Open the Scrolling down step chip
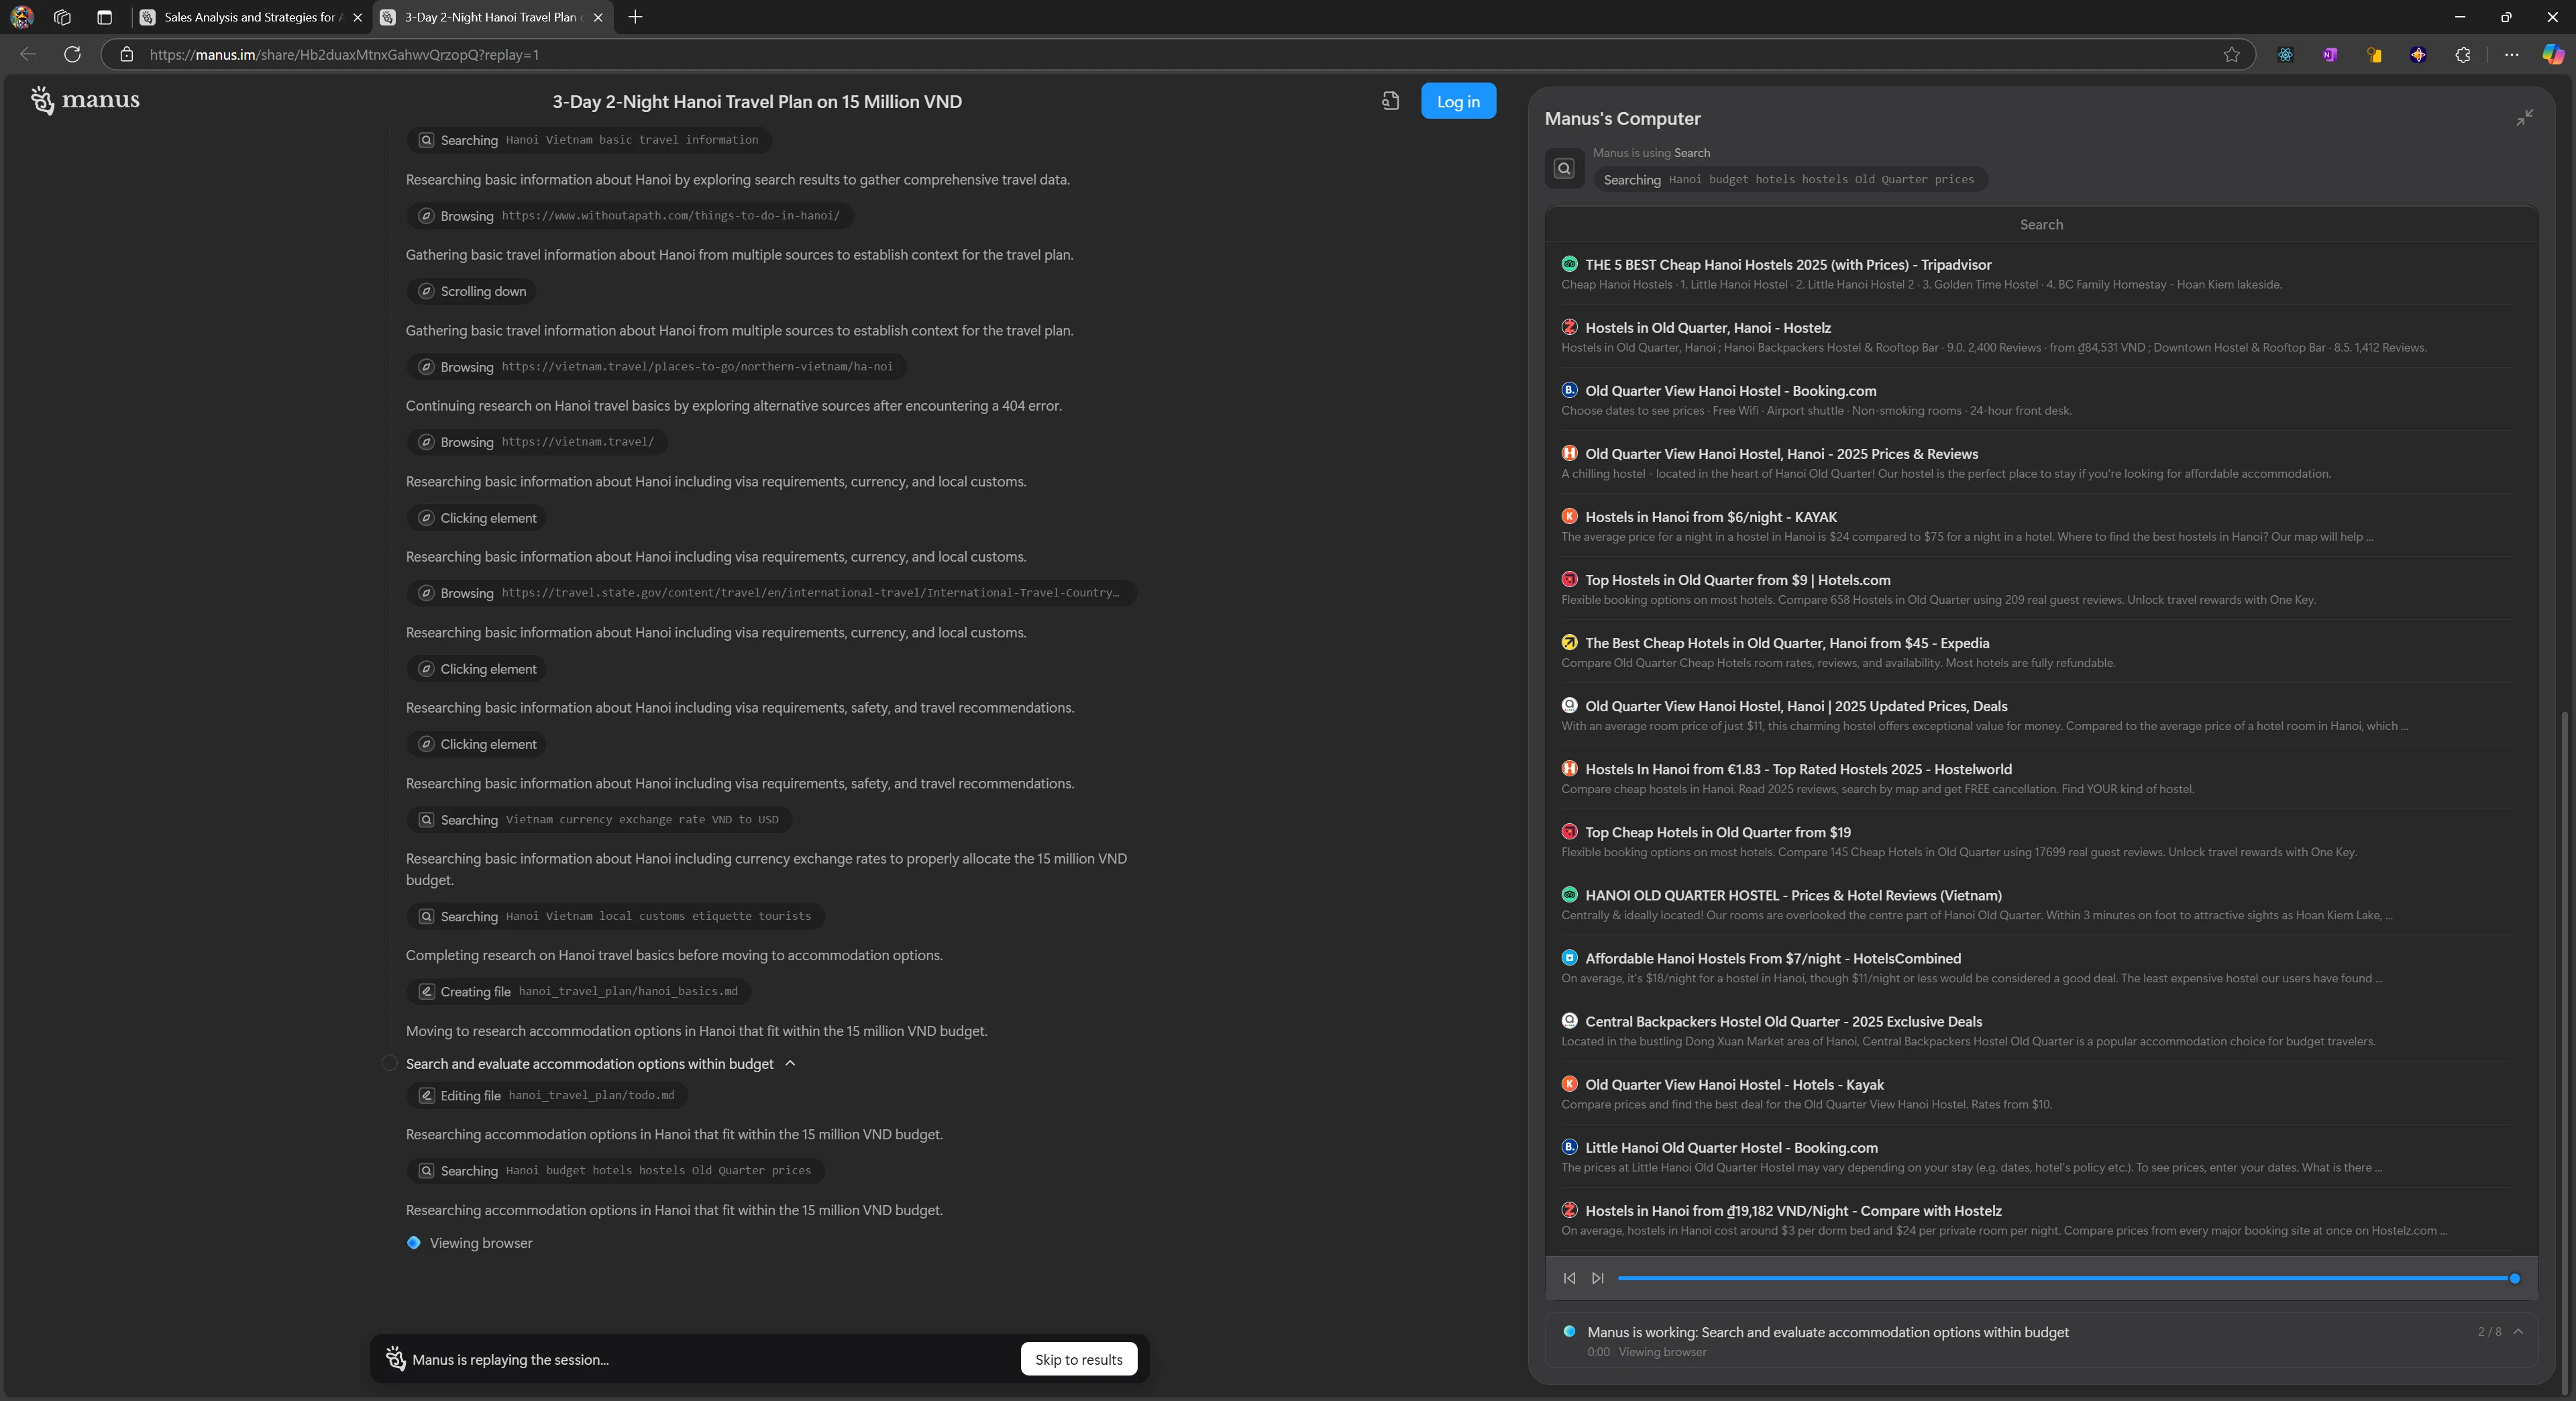The width and height of the screenshot is (2576, 1401). (x=471, y=291)
